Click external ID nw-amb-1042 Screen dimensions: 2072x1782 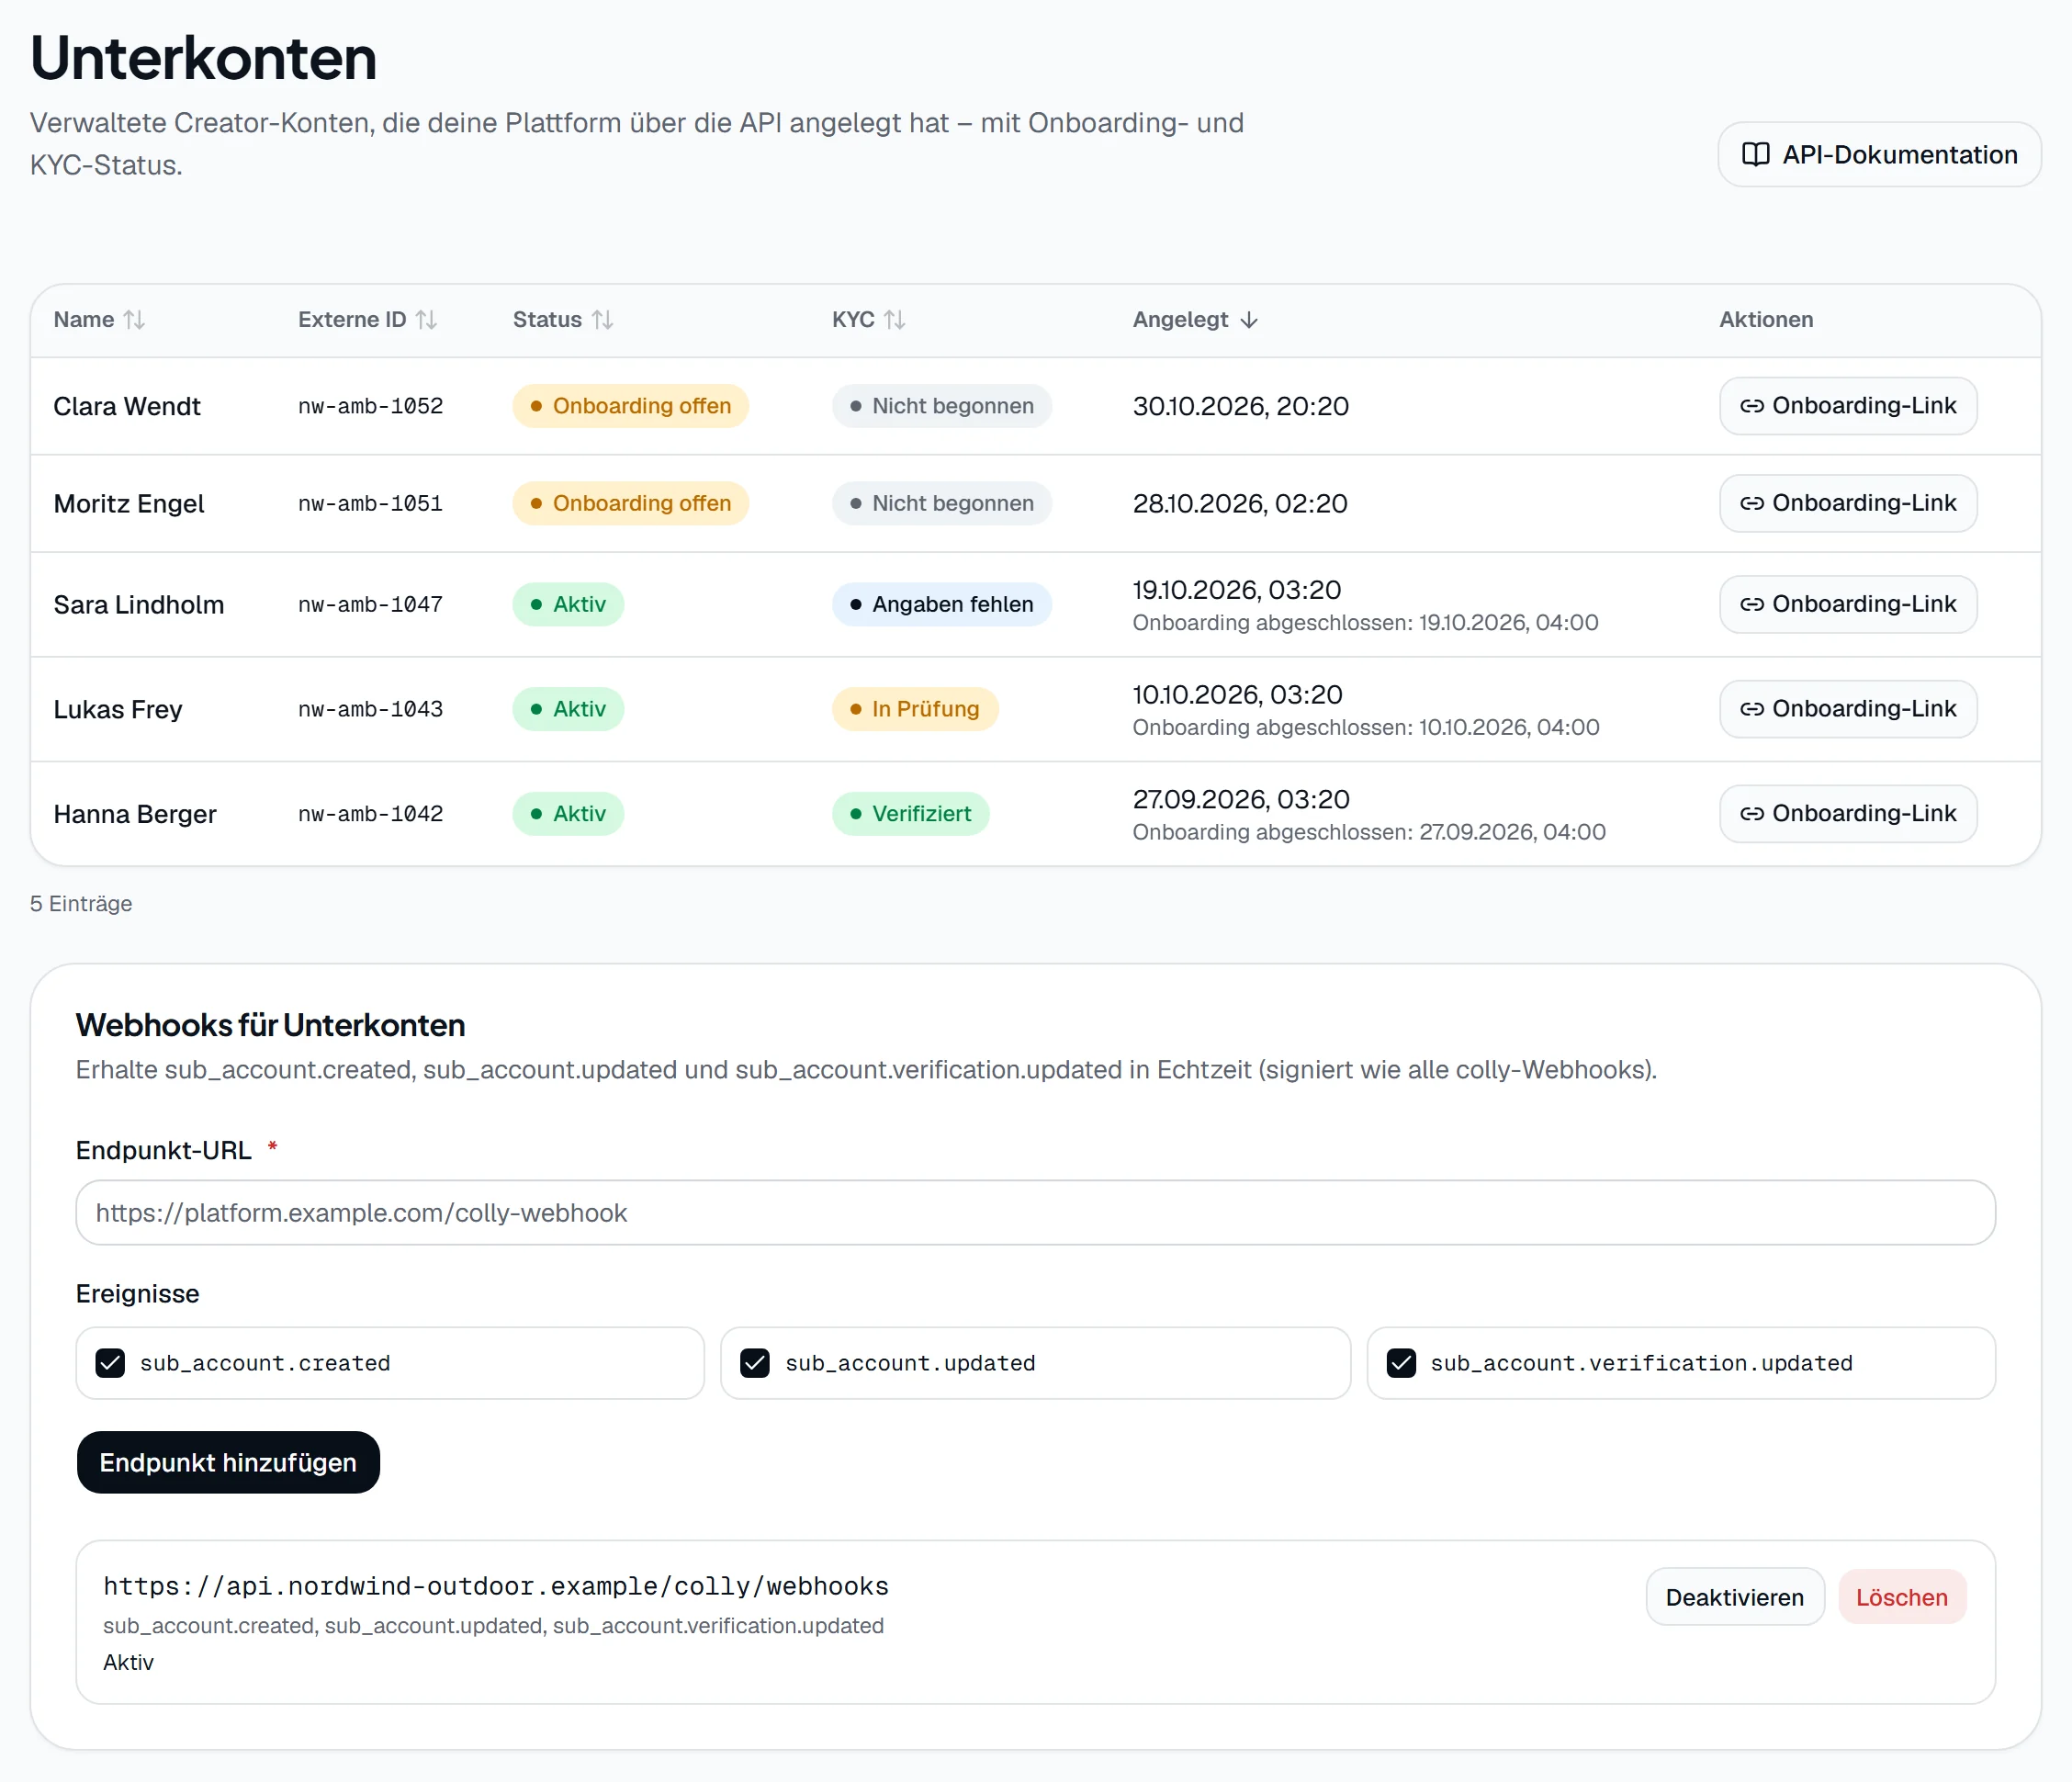[x=370, y=814]
